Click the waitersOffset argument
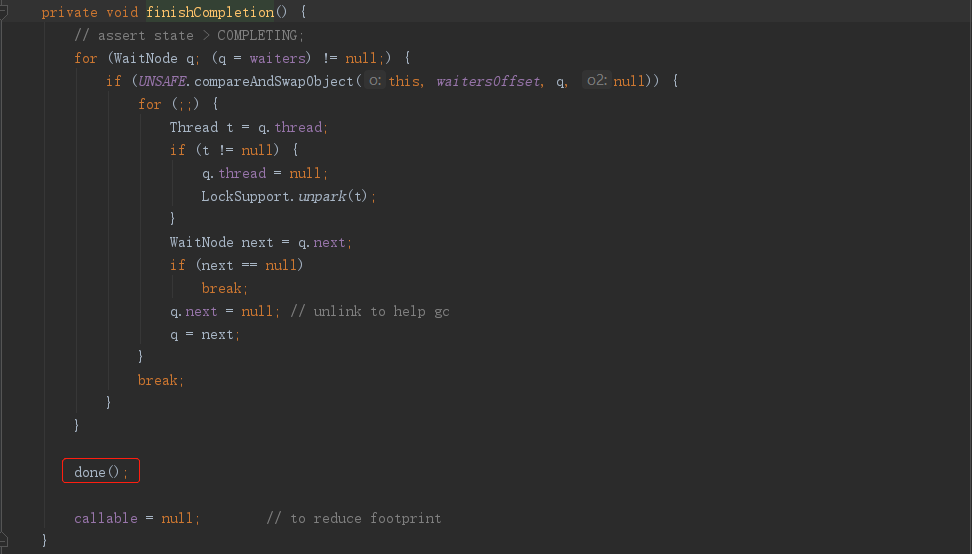The image size is (972, 554). [488, 81]
